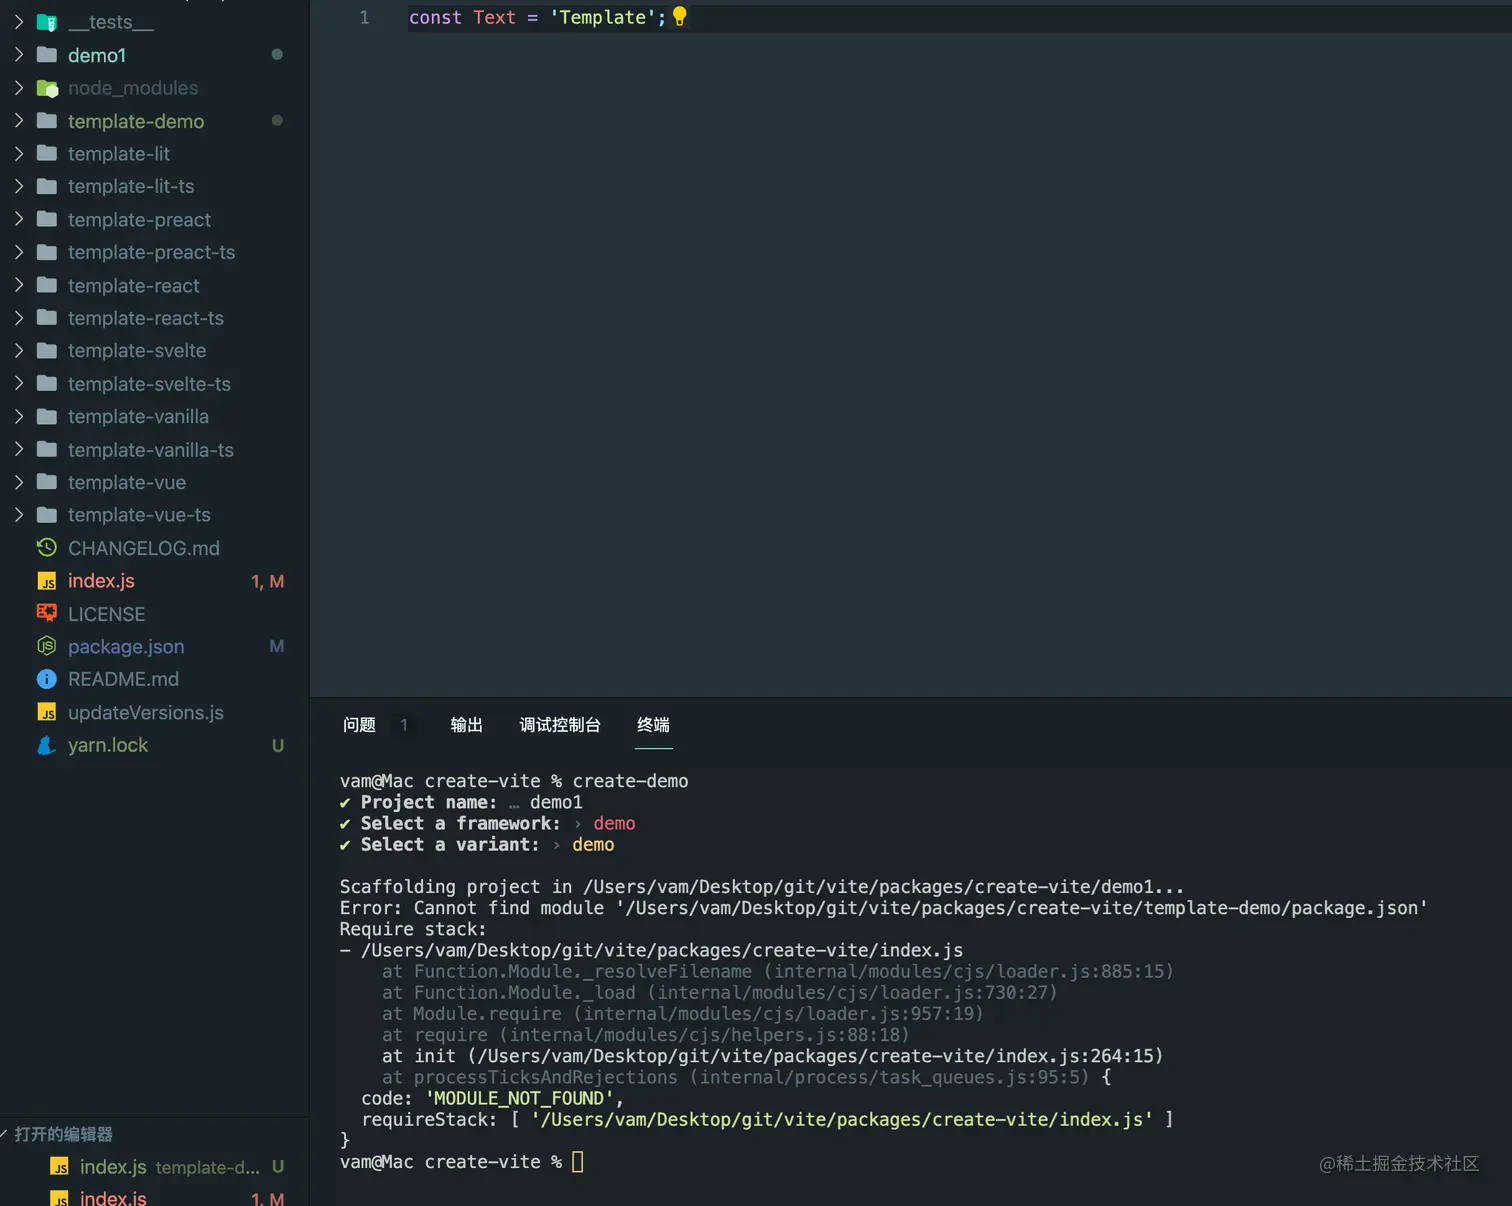Viewport: 1512px width, 1206px height.
Task: Click the CHANGELOG.md history icon
Action: [x=46, y=548]
